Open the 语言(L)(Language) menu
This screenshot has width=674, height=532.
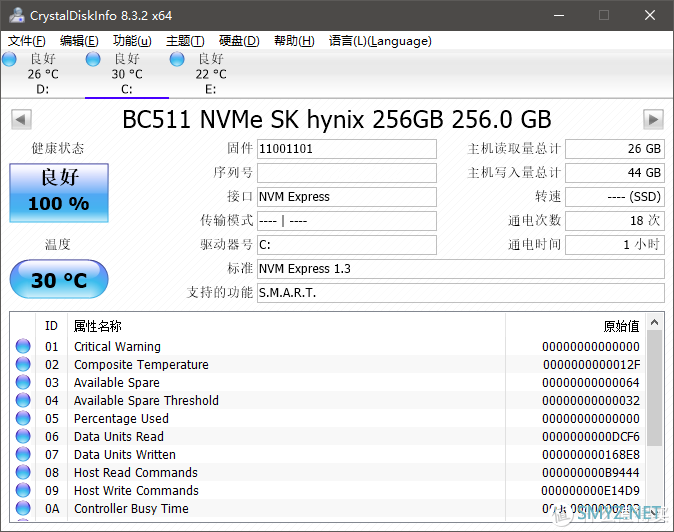coord(380,41)
